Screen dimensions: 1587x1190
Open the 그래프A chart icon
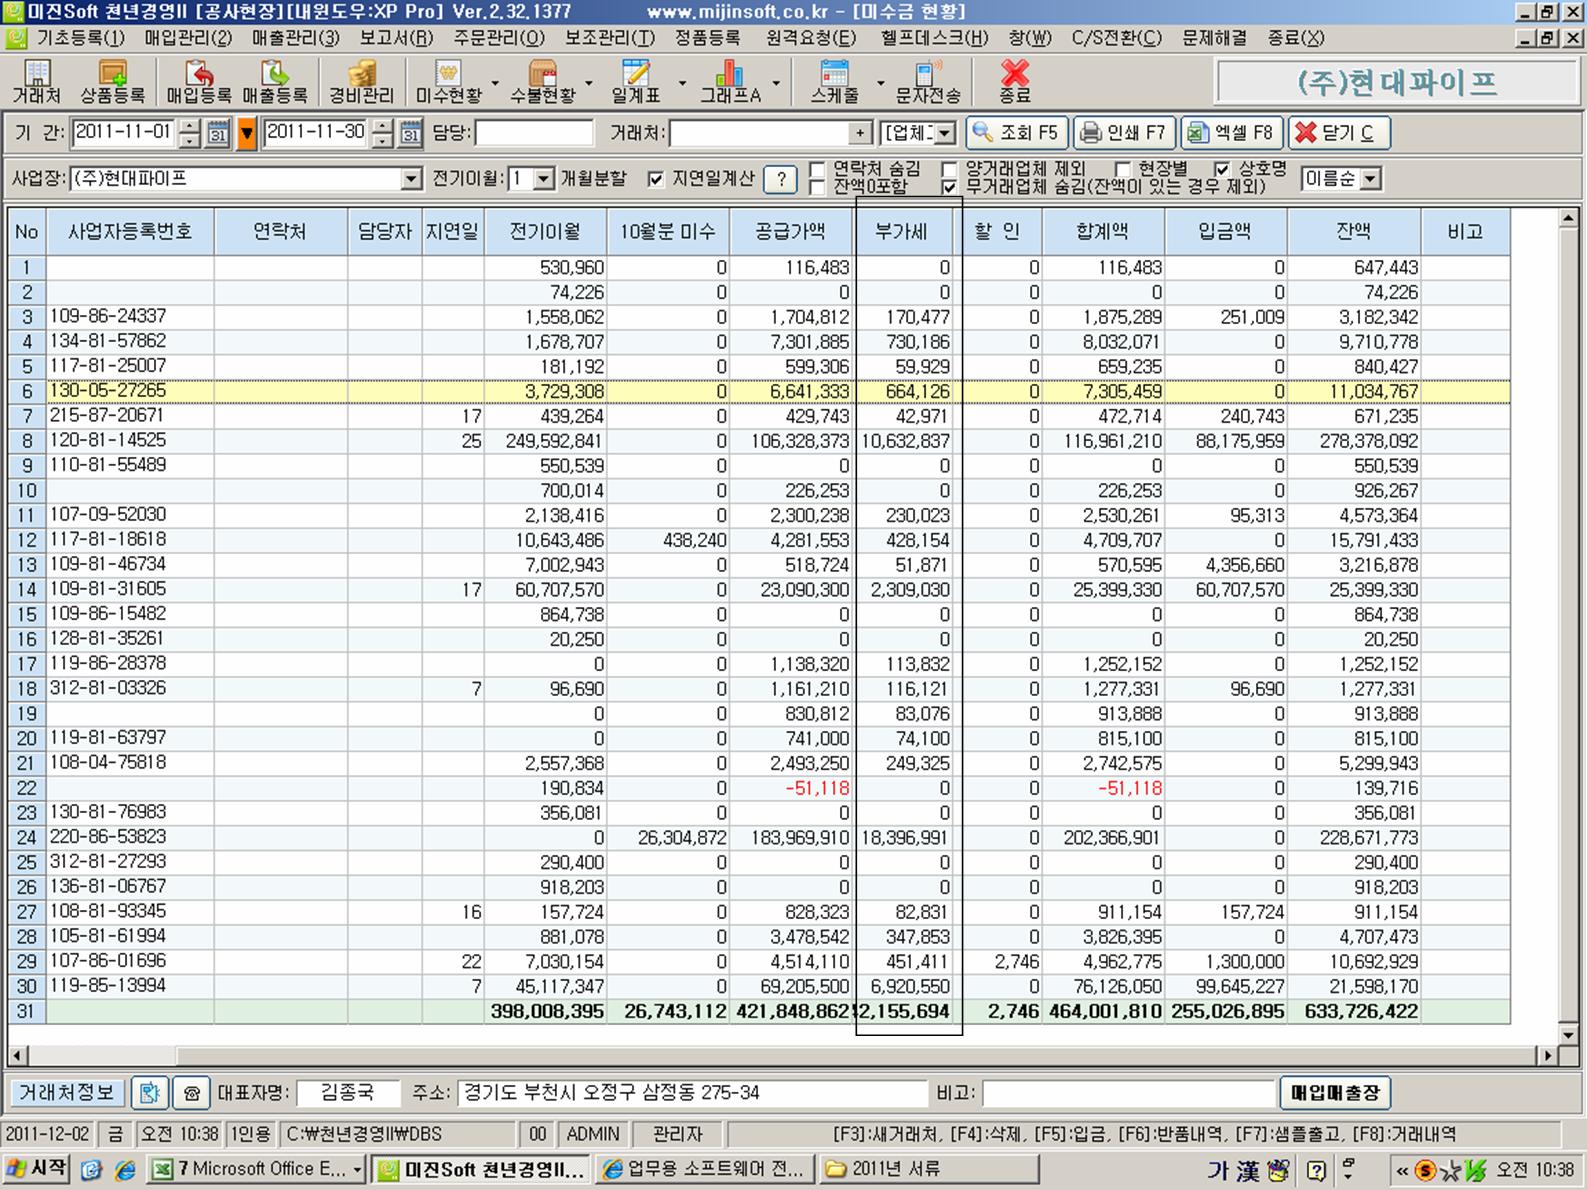730,81
